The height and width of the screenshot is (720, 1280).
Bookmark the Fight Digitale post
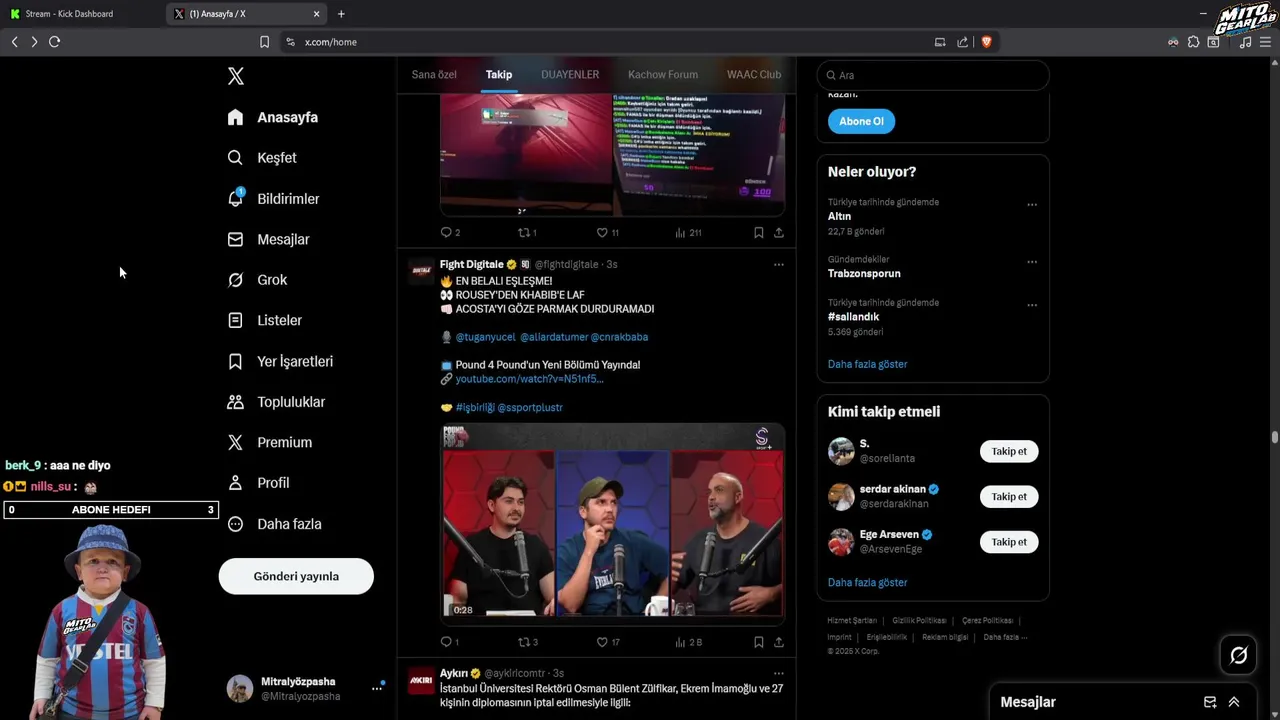coord(758,642)
